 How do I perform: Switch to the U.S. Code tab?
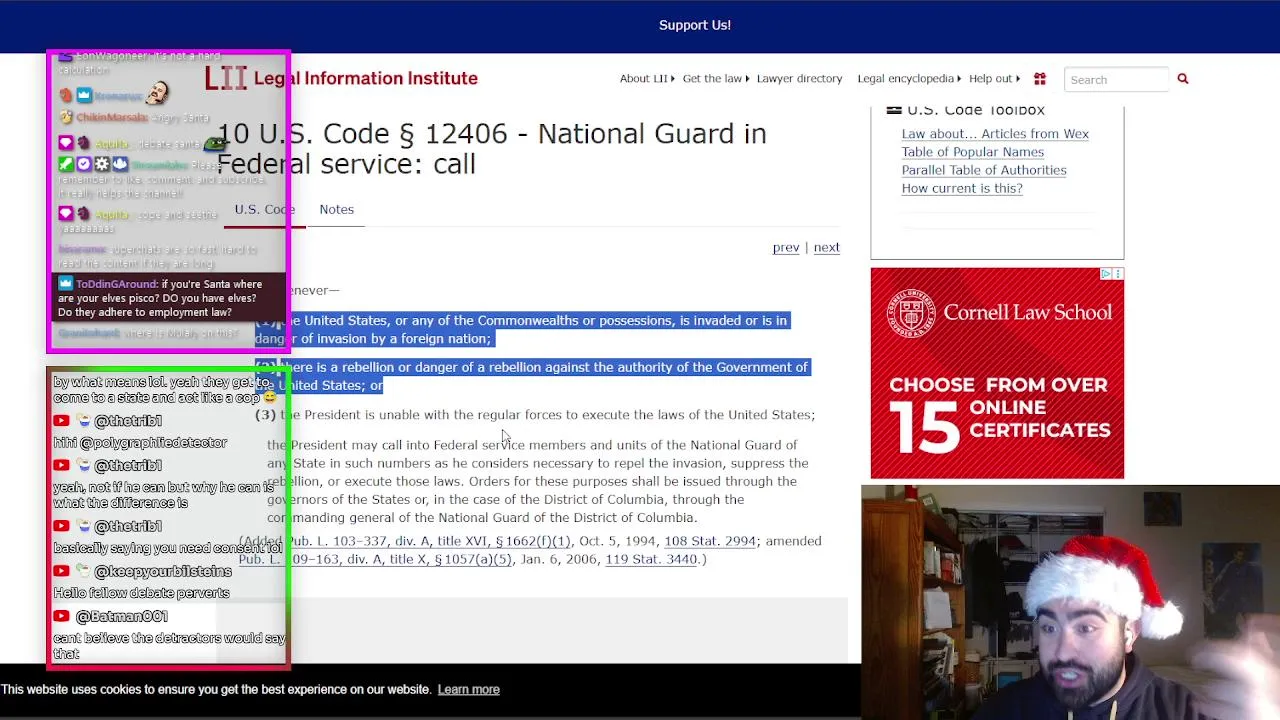point(264,209)
